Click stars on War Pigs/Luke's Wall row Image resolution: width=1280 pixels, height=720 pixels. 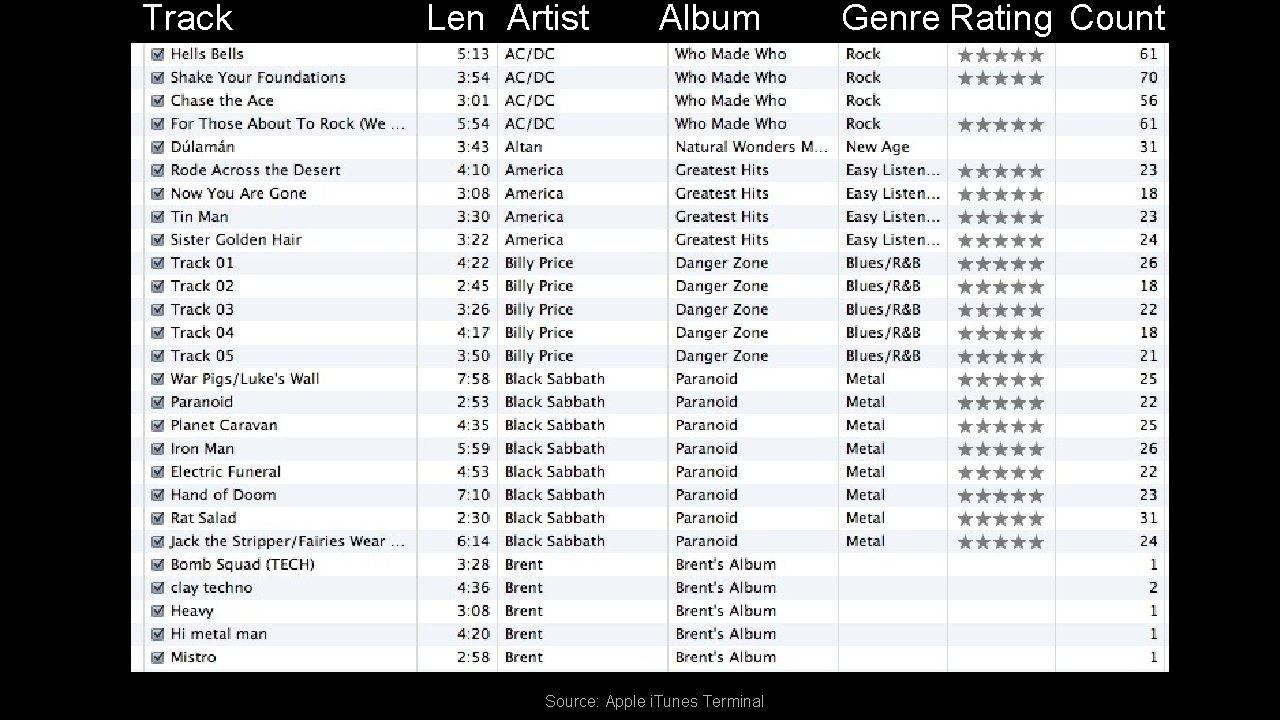click(1000, 379)
